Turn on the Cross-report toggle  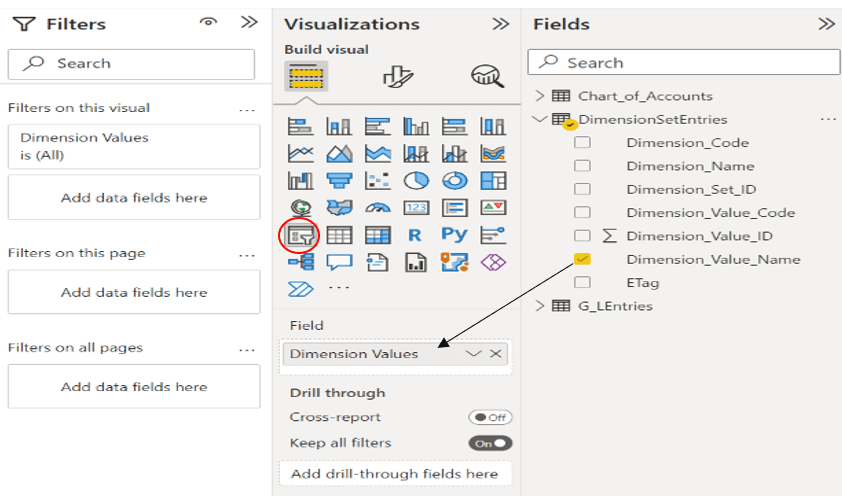490,418
